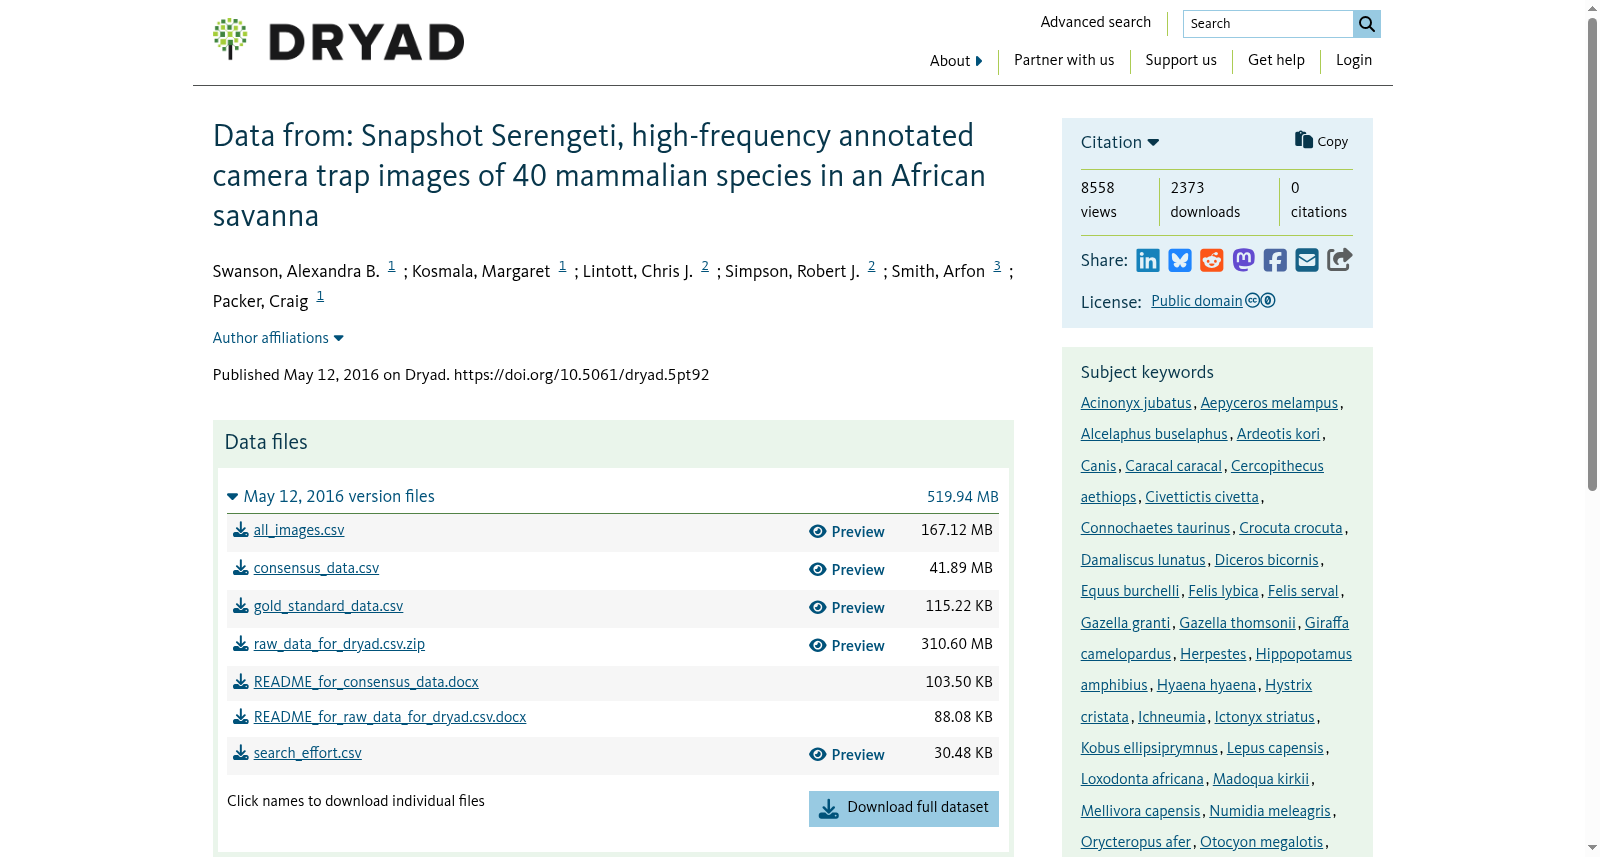This screenshot has height=857, width=1600.
Task: Download search_effort.csv file link
Action: coord(308,753)
